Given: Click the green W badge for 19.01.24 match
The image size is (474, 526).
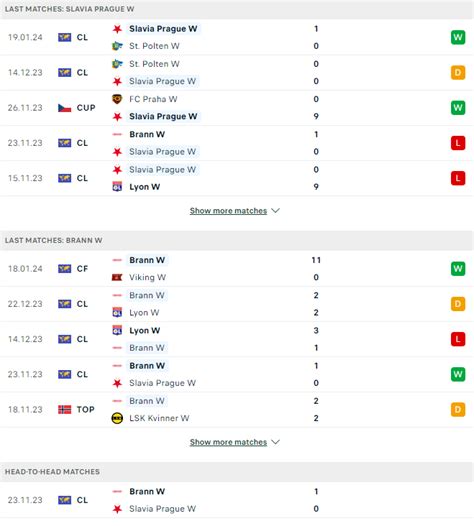Looking at the screenshot, I should [458, 37].
